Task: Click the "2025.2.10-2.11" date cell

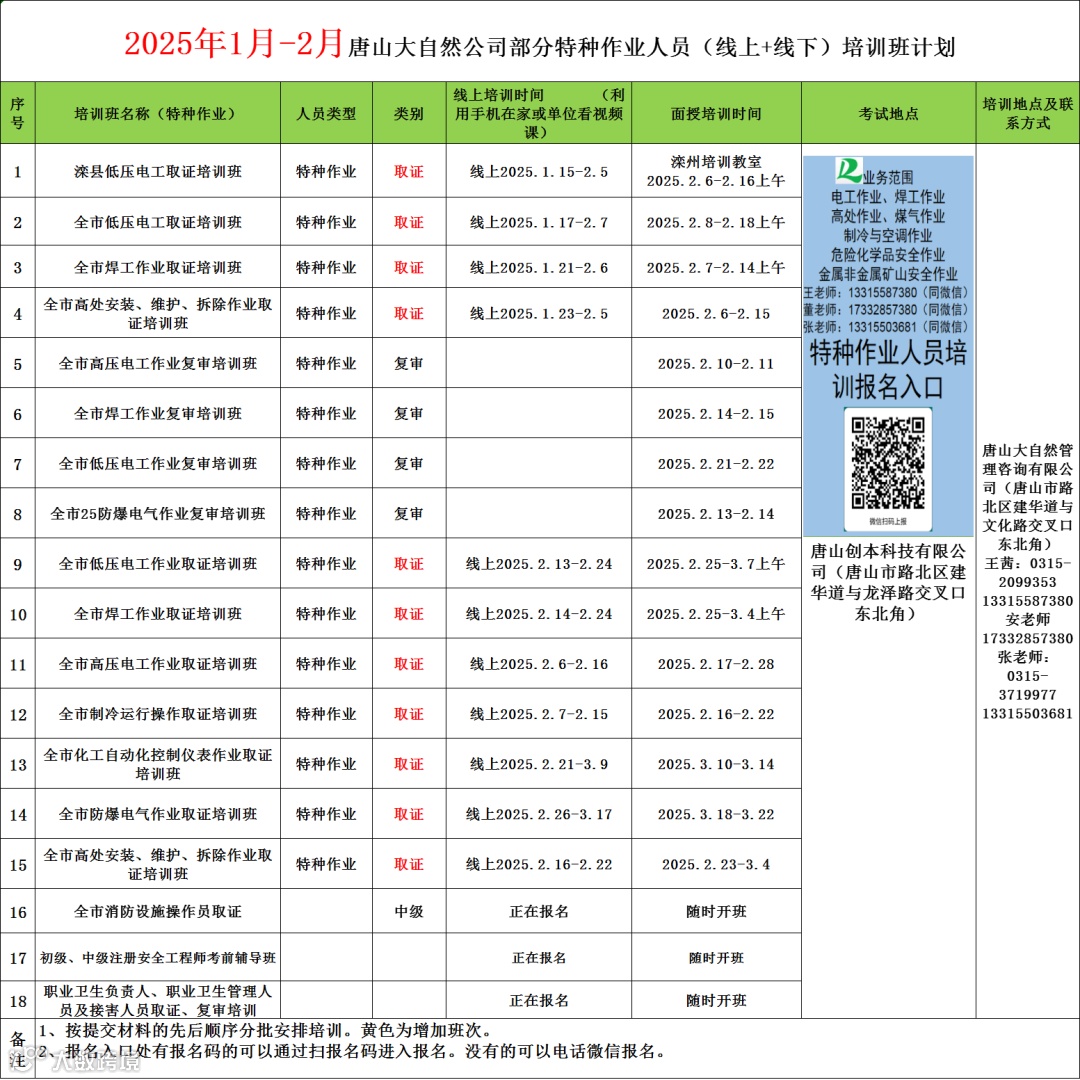Action: click(716, 363)
